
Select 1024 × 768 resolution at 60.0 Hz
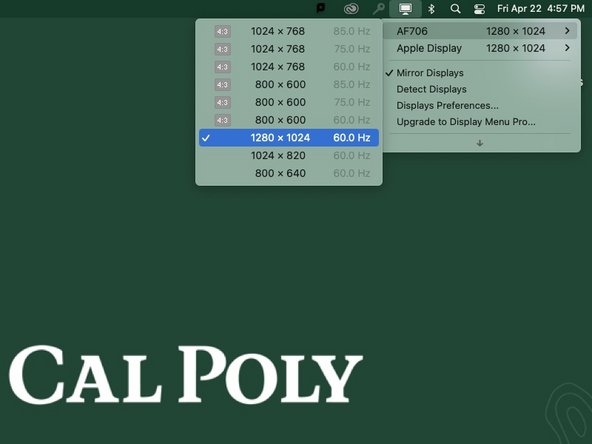(x=289, y=67)
